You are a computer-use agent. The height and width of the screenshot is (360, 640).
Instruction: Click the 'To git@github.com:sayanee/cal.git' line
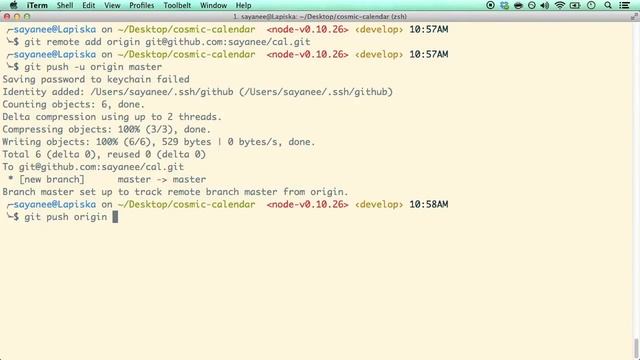click(x=93, y=167)
